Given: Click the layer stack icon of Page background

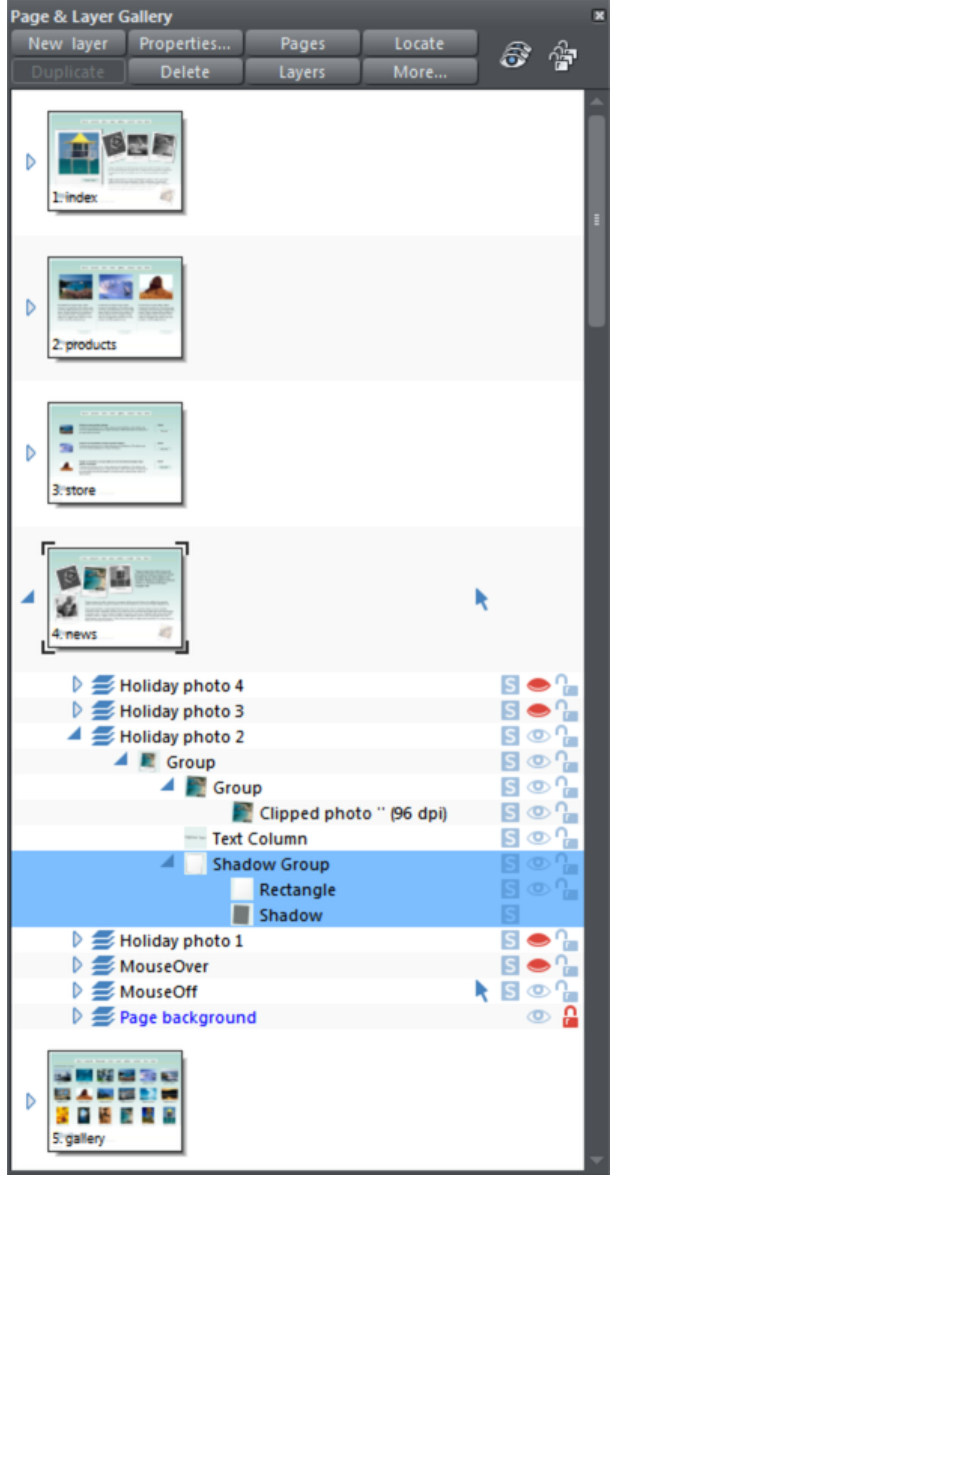Looking at the screenshot, I should click(x=103, y=1017).
